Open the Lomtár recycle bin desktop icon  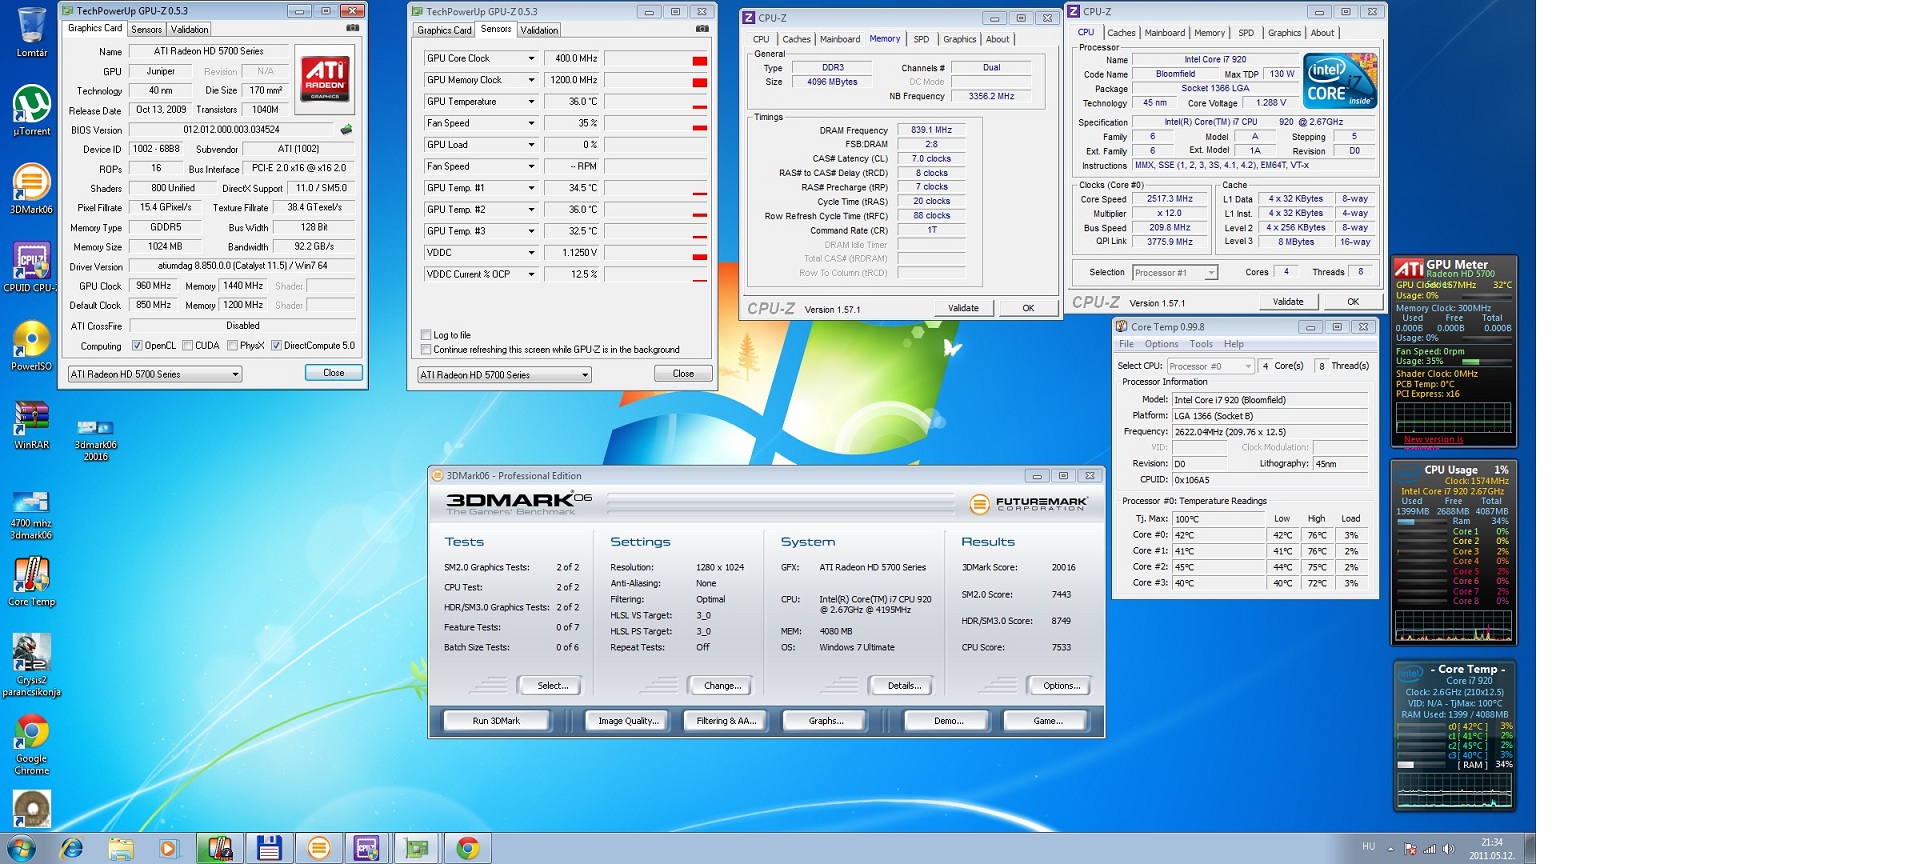pyautogui.click(x=32, y=32)
